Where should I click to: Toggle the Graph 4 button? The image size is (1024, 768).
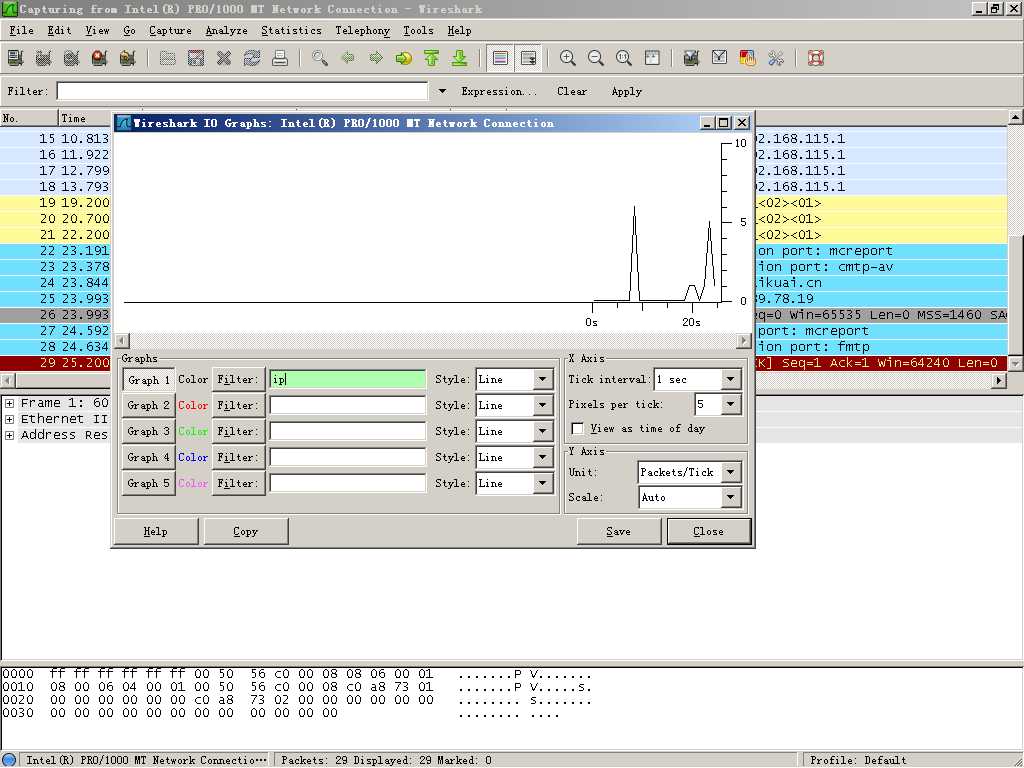[149, 457]
